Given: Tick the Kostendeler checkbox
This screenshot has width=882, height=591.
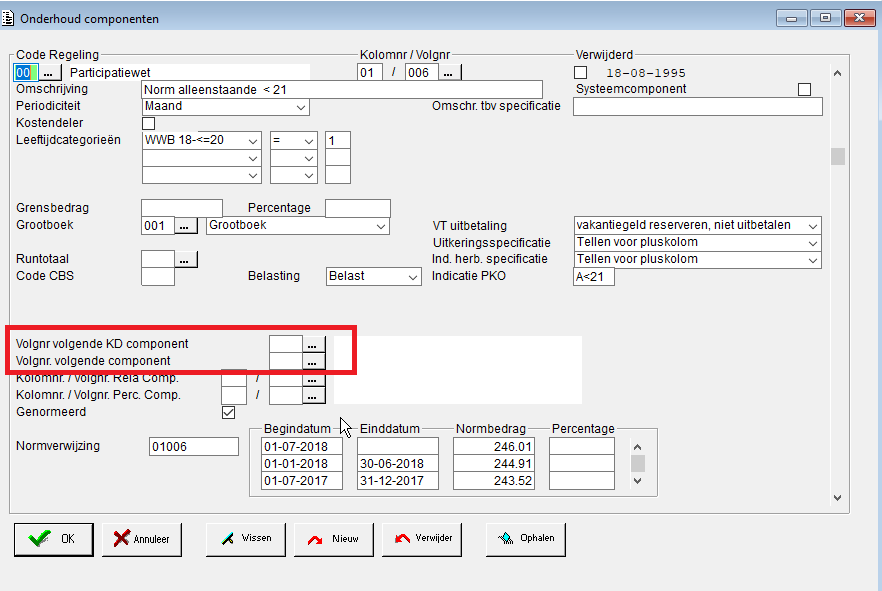Looking at the screenshot, I should (148, 123).
